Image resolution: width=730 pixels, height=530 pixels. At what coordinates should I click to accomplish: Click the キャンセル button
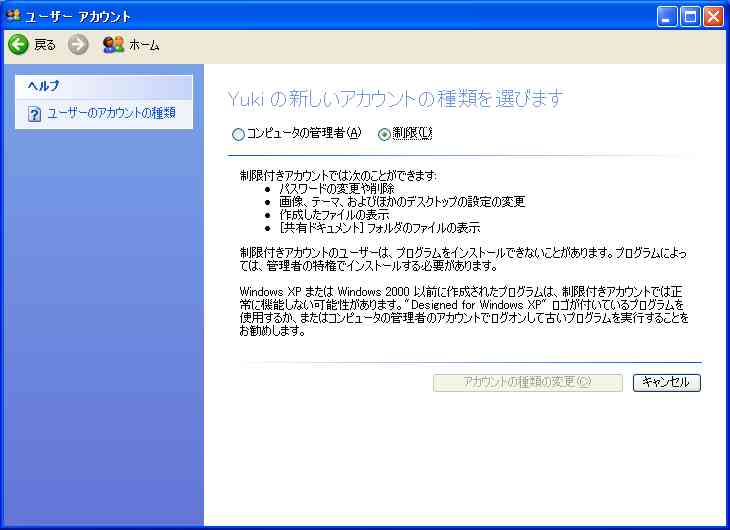pyautogui.click(x=666, y=383)
